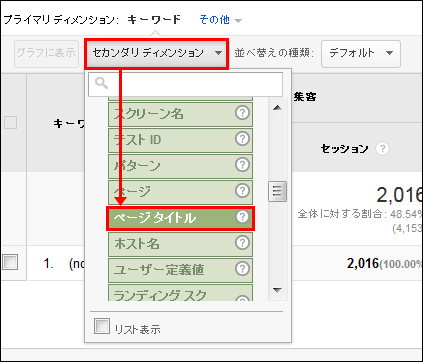
Task: Toggle the リスト表示 checkbox
Action: [102, 326]
